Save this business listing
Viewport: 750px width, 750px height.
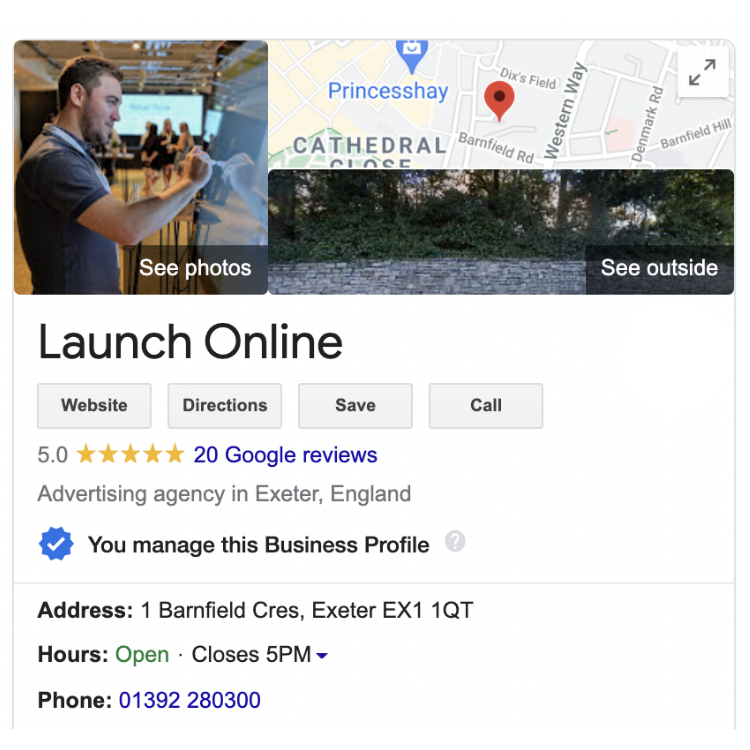click(355, 406)
